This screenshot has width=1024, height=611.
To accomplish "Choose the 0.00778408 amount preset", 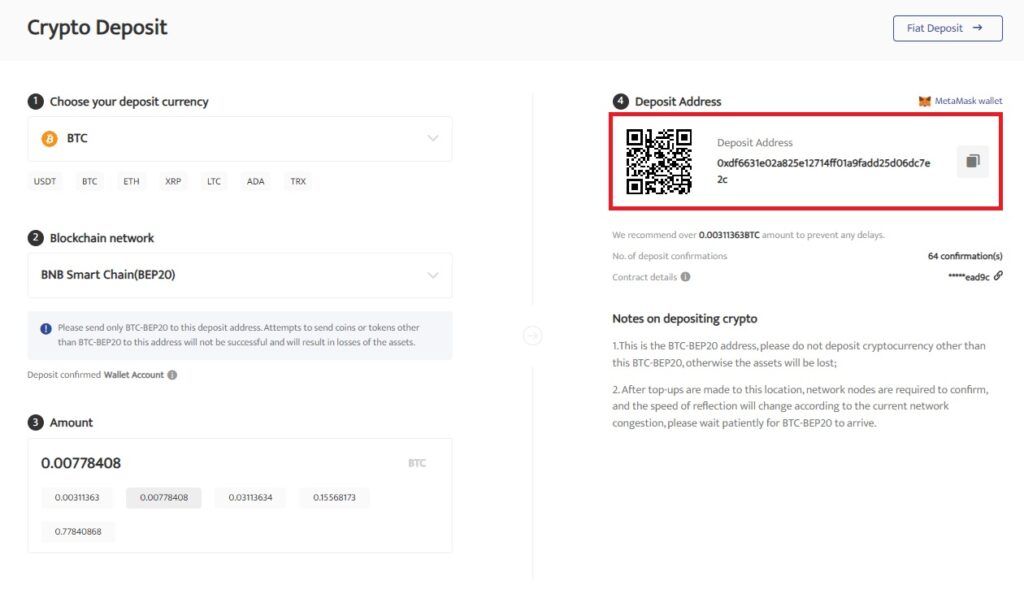I will click(x=164, y=497).
